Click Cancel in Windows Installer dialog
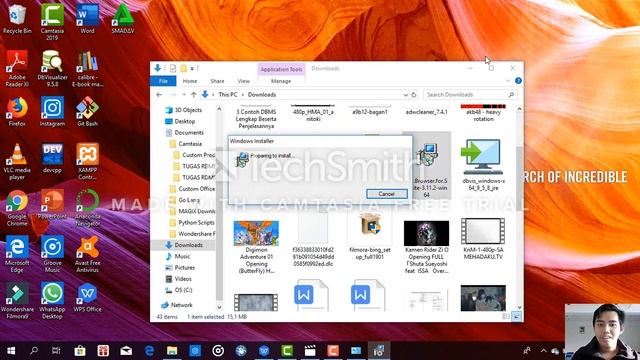The image size is (640, 360). 387,194
